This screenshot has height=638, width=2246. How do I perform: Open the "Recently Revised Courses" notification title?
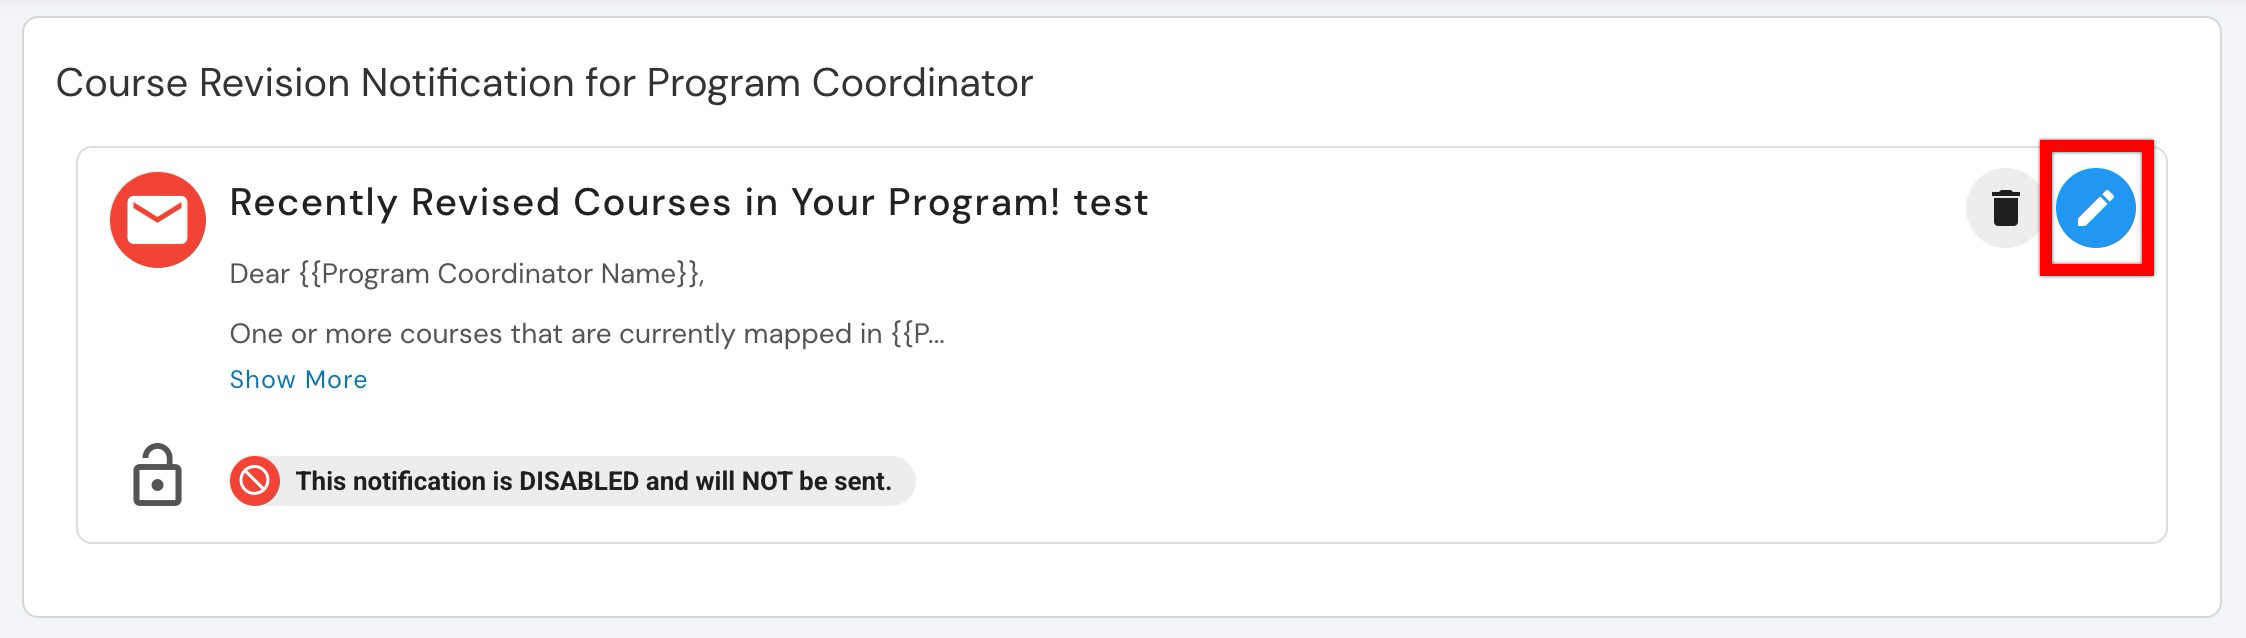click(688, 203)
